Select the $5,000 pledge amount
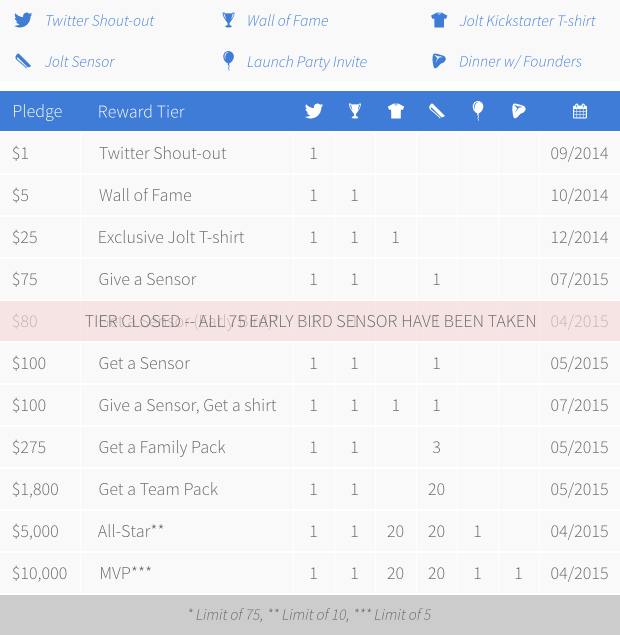This screenshot has width=620, height=635. pyautogui.click(x=35, y=531)
